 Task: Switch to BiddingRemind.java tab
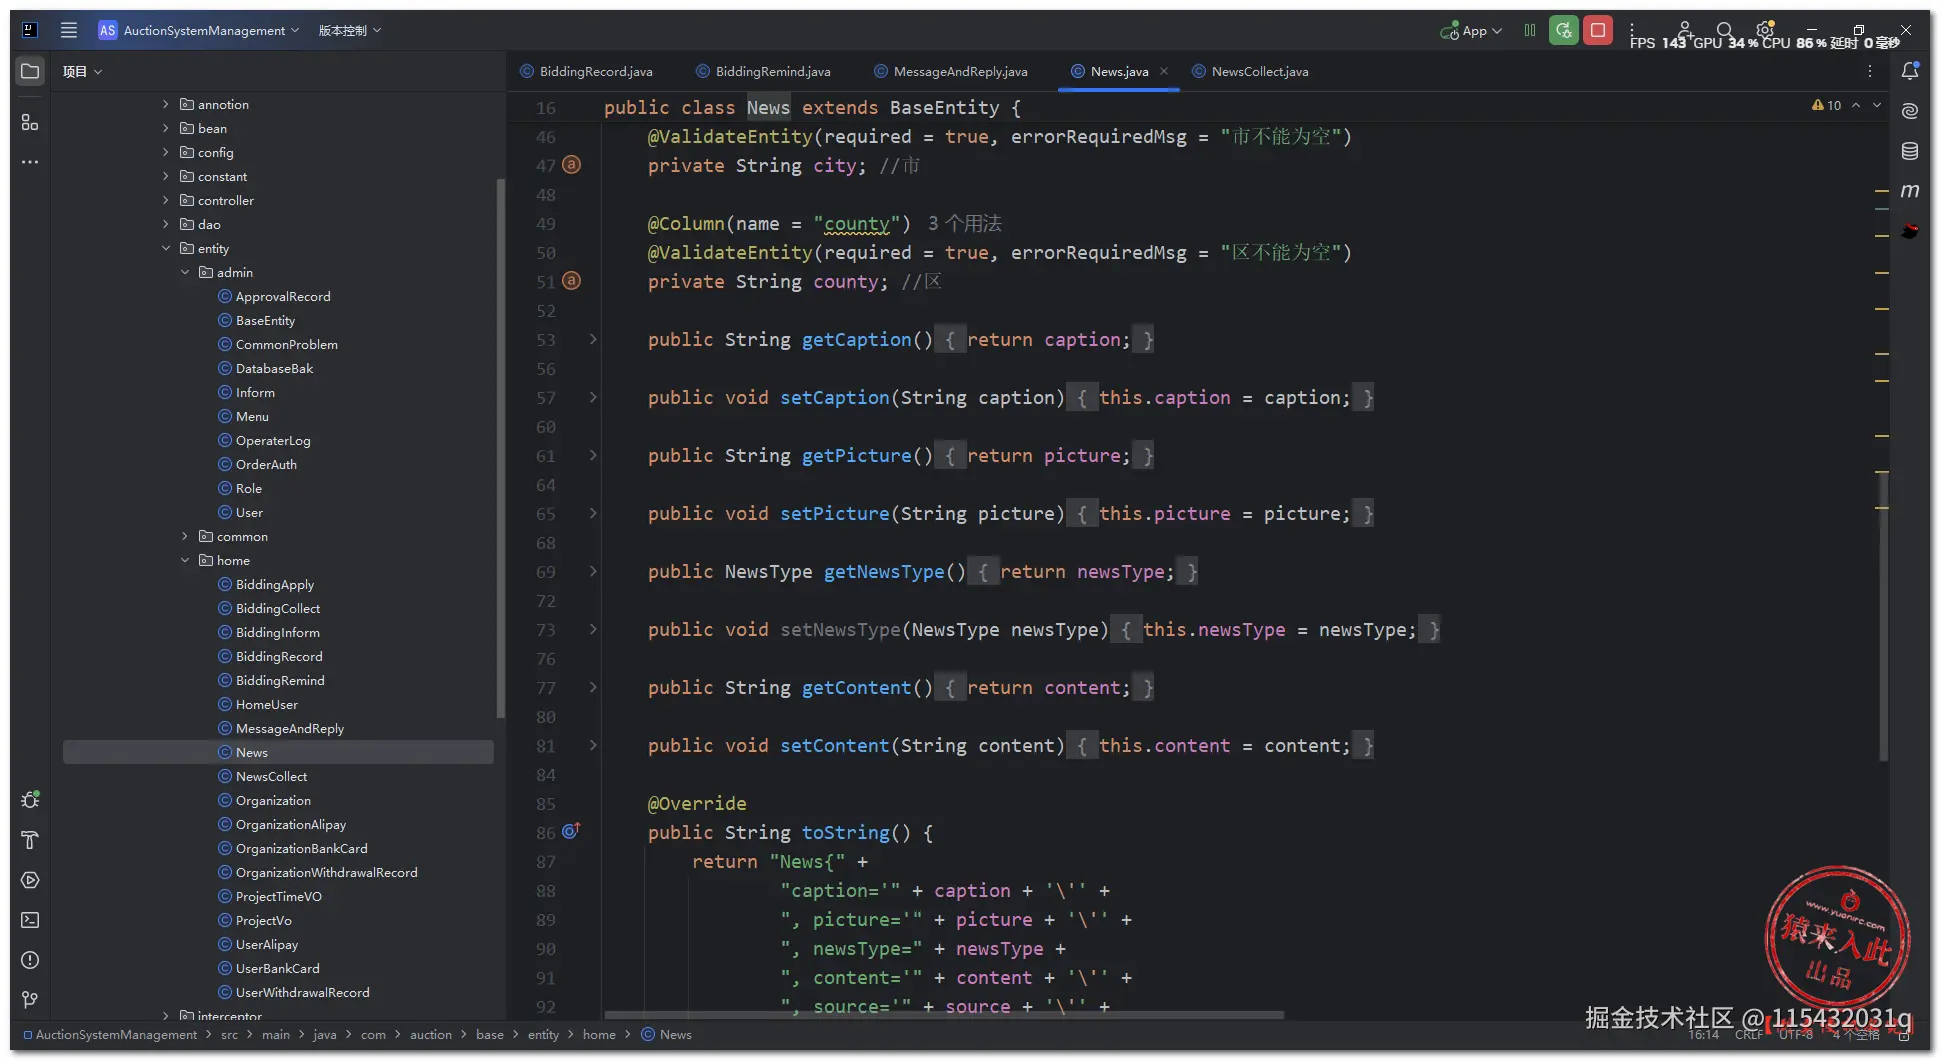(764, 71)
